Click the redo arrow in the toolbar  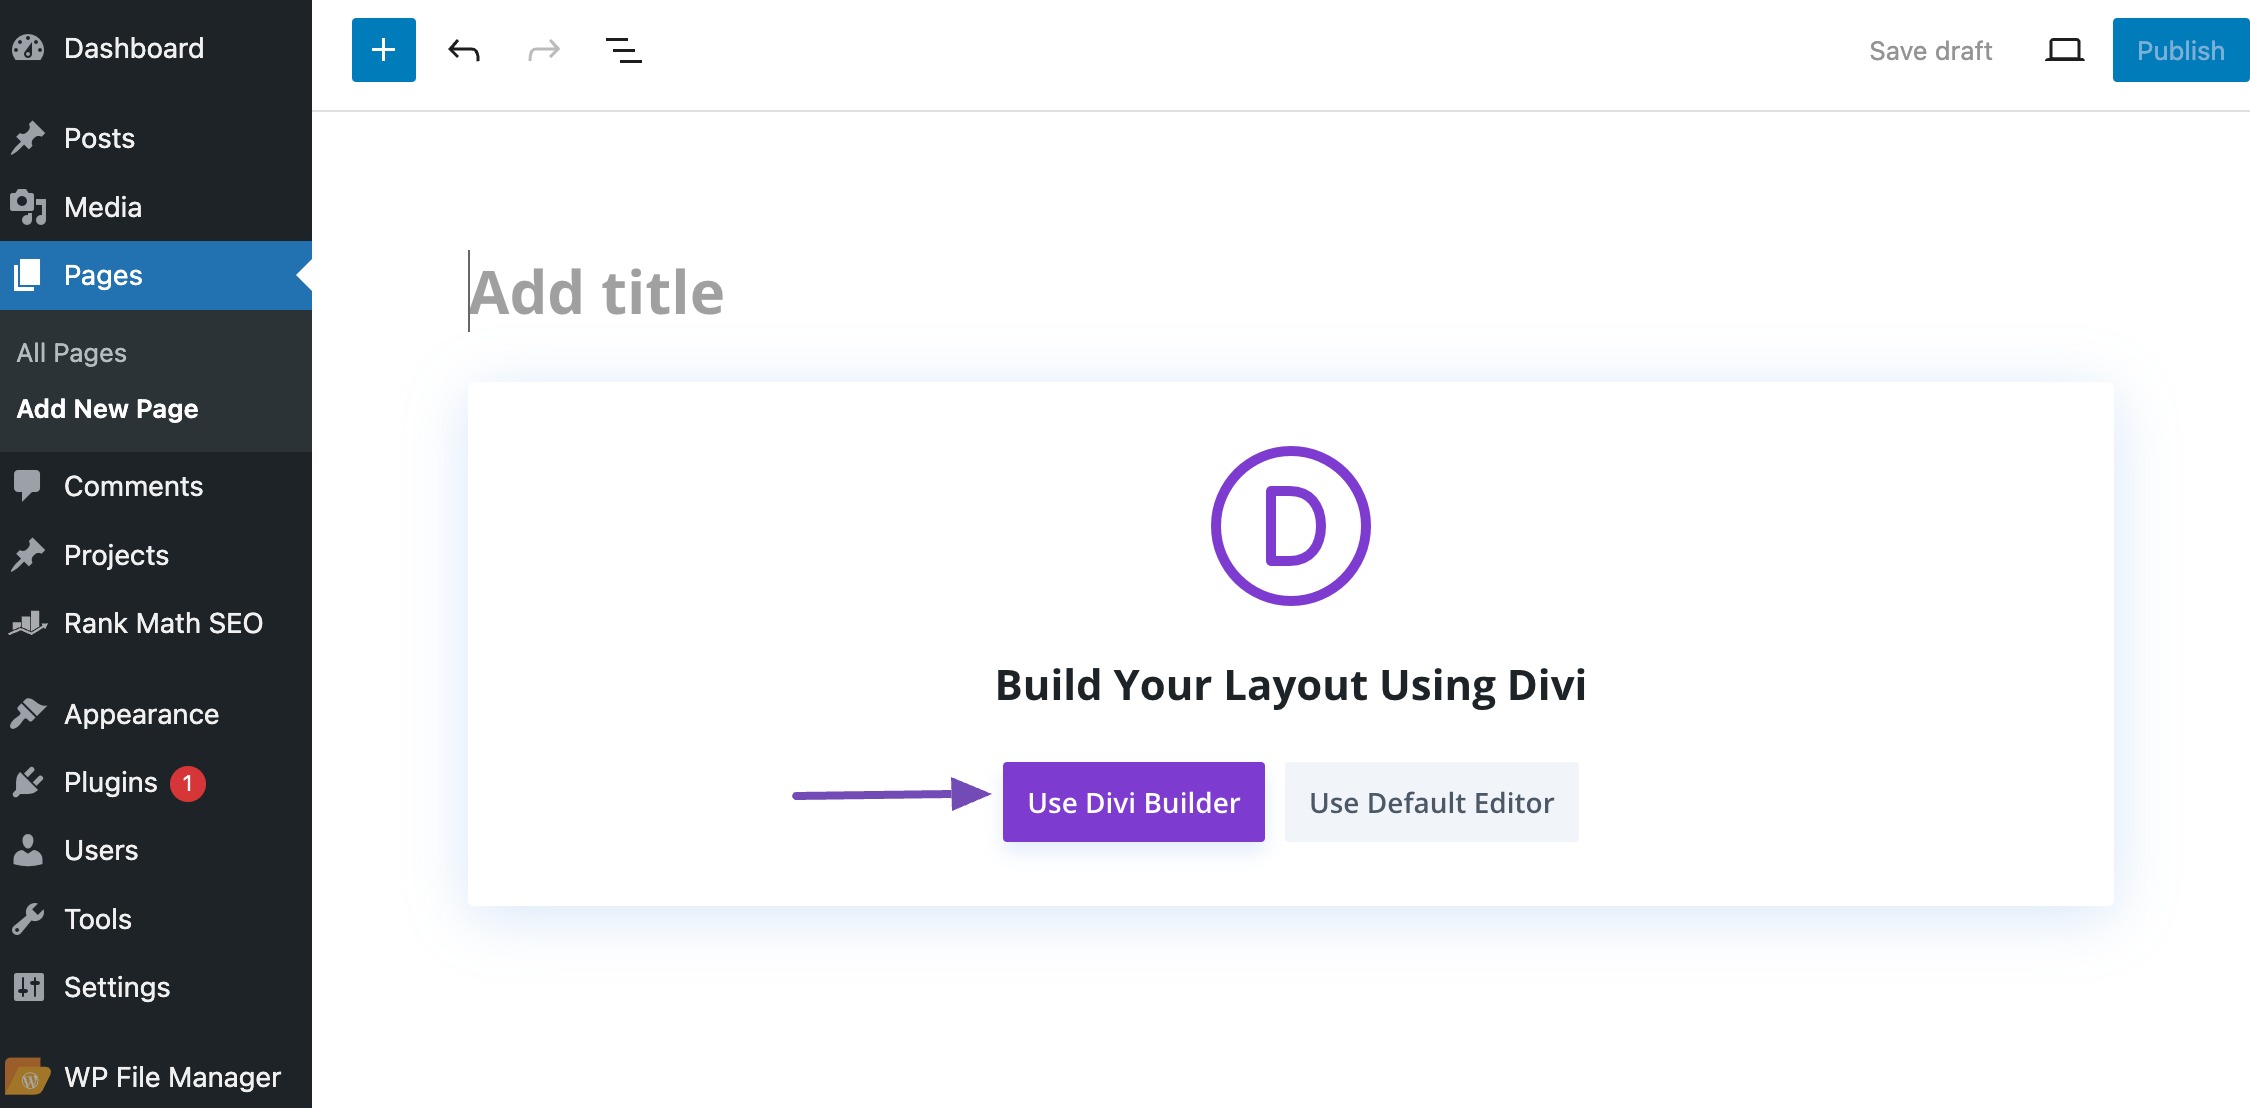coord(544,50)
